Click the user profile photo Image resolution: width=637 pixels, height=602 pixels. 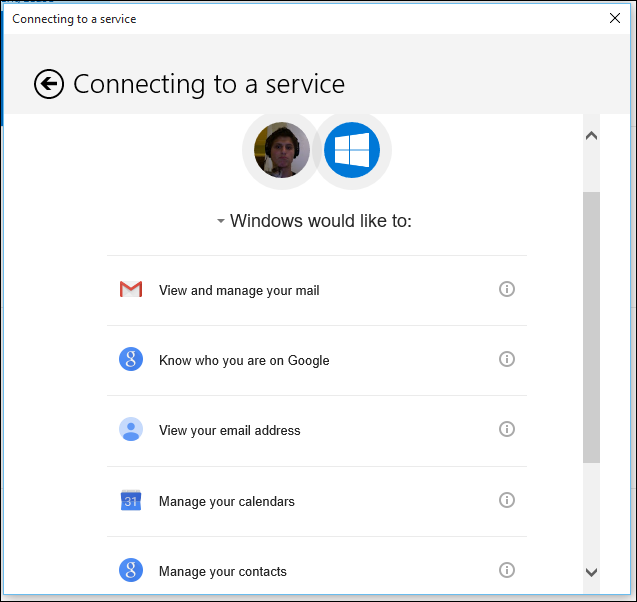281,150
